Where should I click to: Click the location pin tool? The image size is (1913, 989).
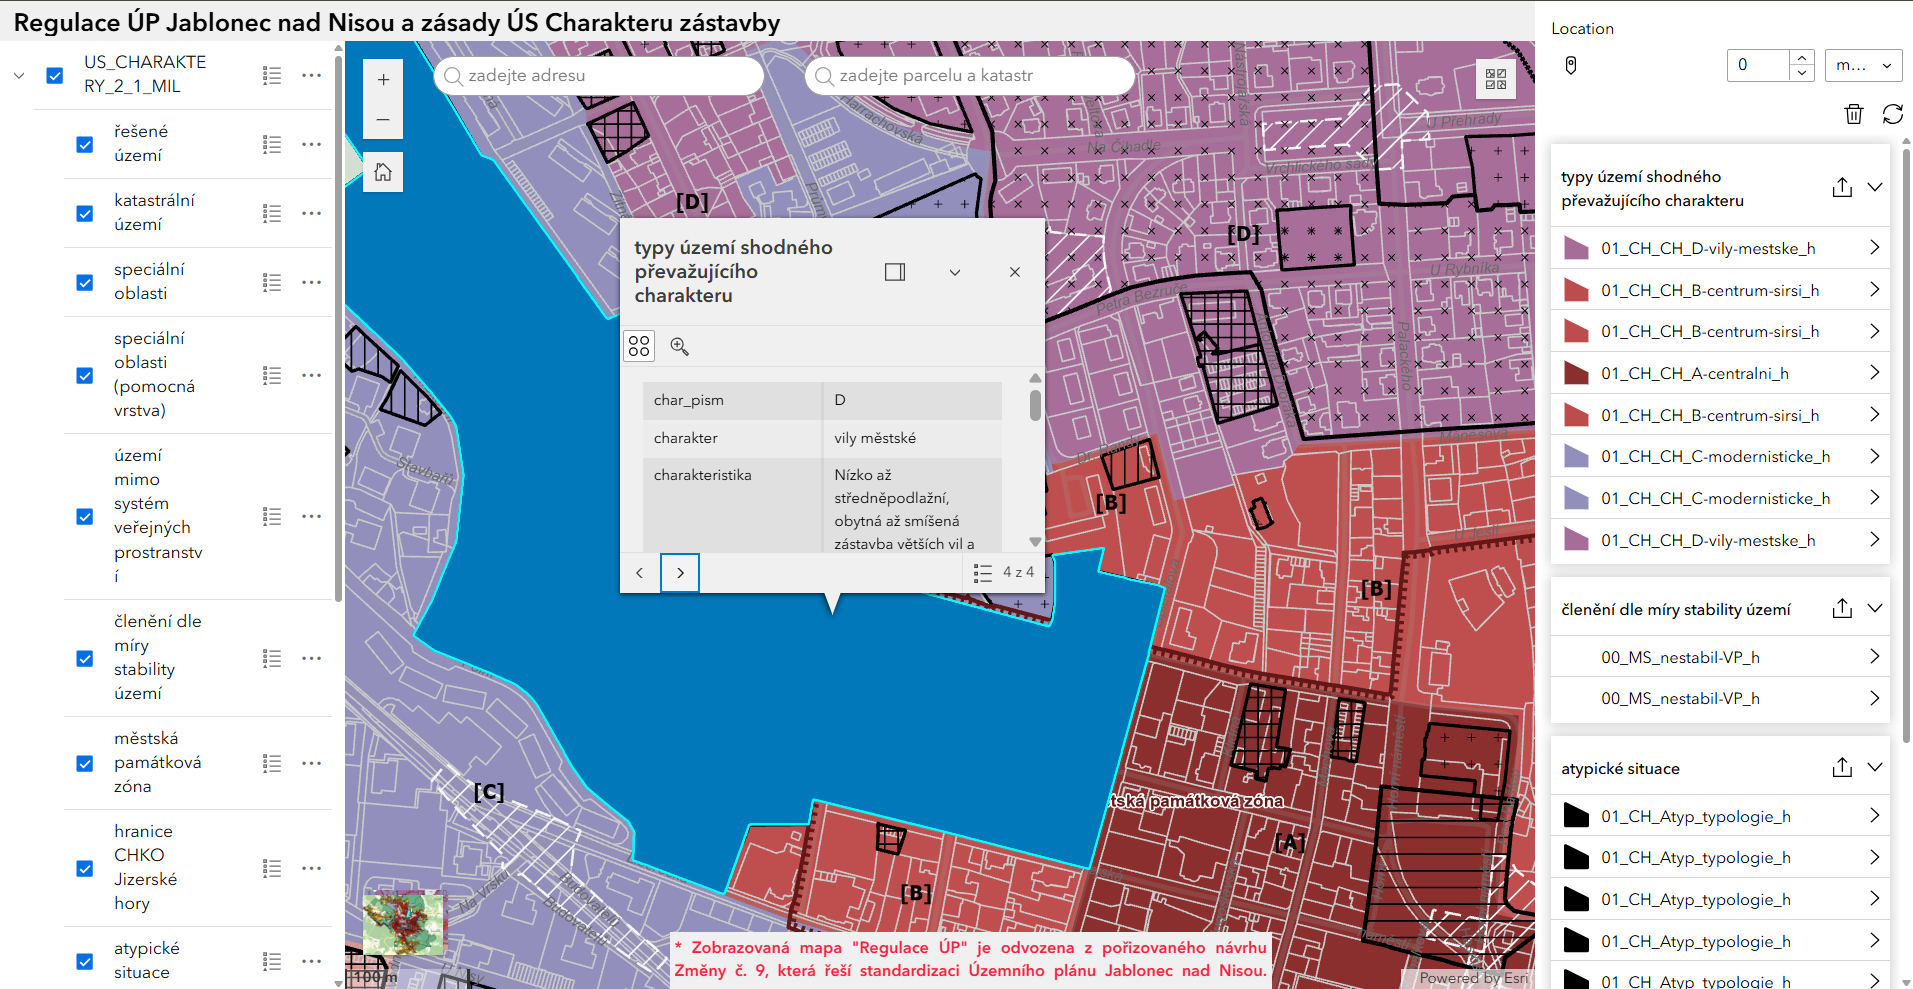[x=1571, y=66]
